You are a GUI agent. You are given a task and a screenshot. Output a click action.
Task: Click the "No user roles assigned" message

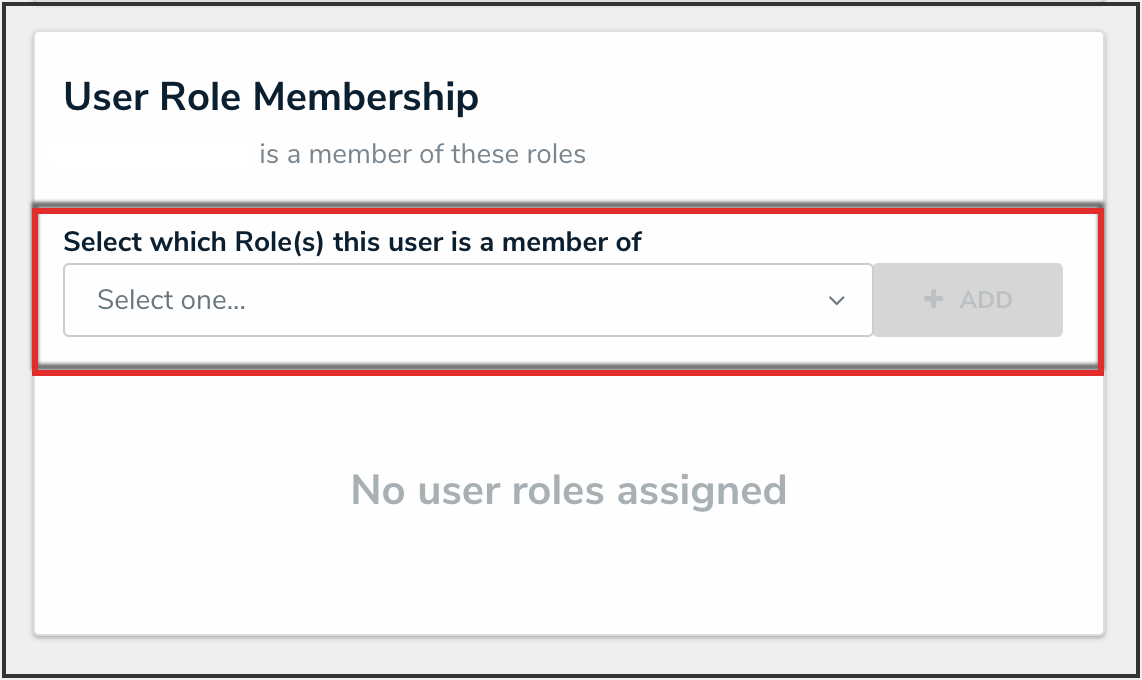pyautogui.click(x=568, y=491)
